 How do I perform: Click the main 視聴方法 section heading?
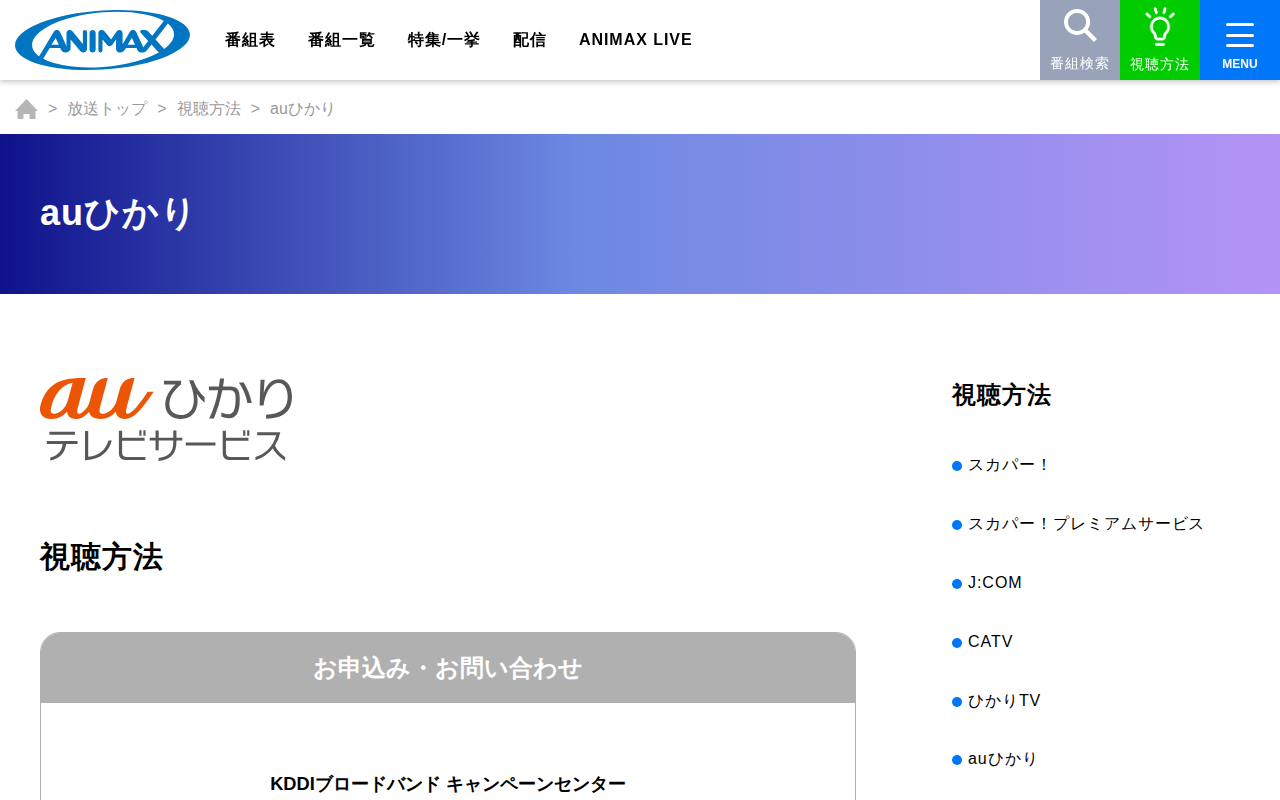pyautogui.click(x=101, y=557)
